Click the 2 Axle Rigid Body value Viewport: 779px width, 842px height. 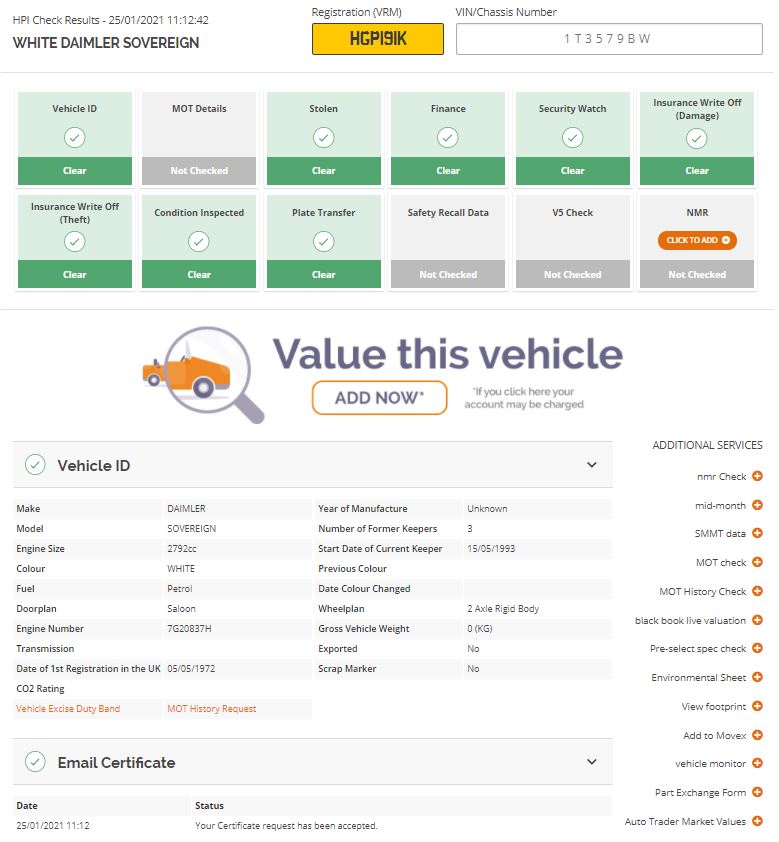coord(503,608)
